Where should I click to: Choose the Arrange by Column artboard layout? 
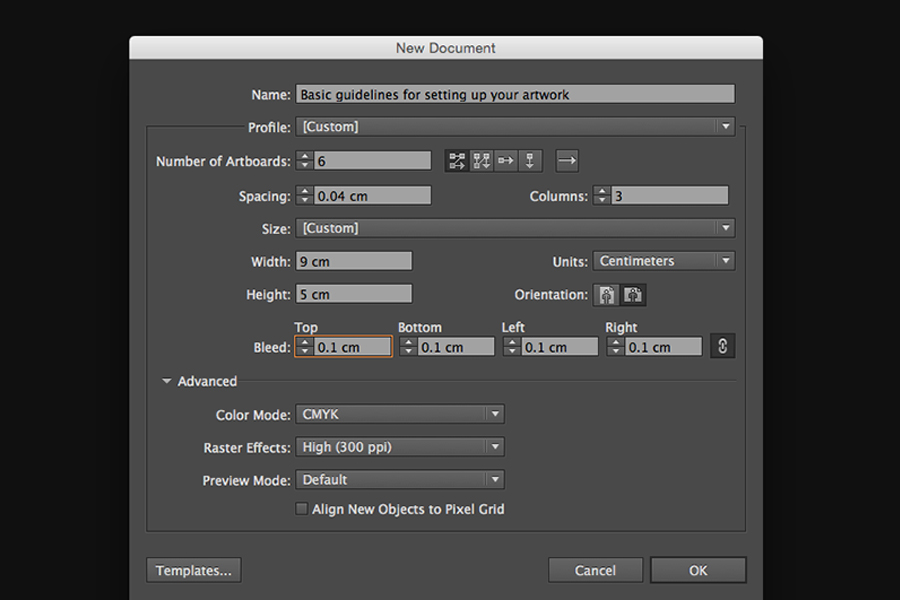[x=529, y=160]
